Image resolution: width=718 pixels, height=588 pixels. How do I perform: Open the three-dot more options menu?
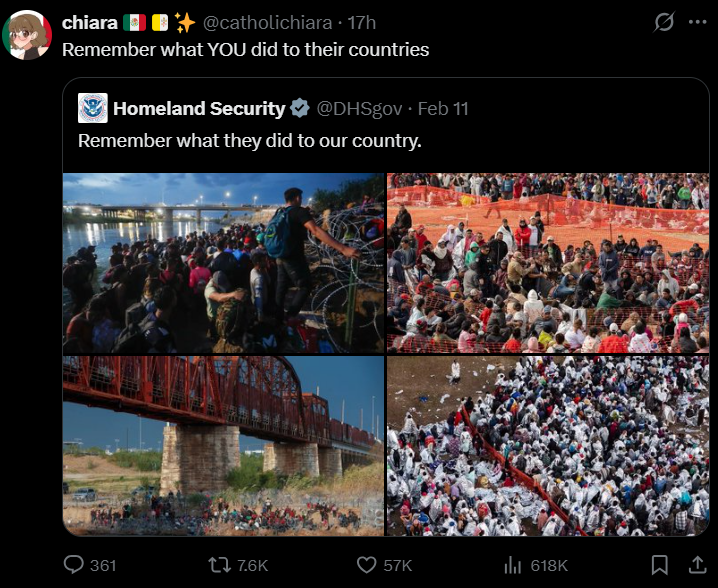tap(697, 22)
